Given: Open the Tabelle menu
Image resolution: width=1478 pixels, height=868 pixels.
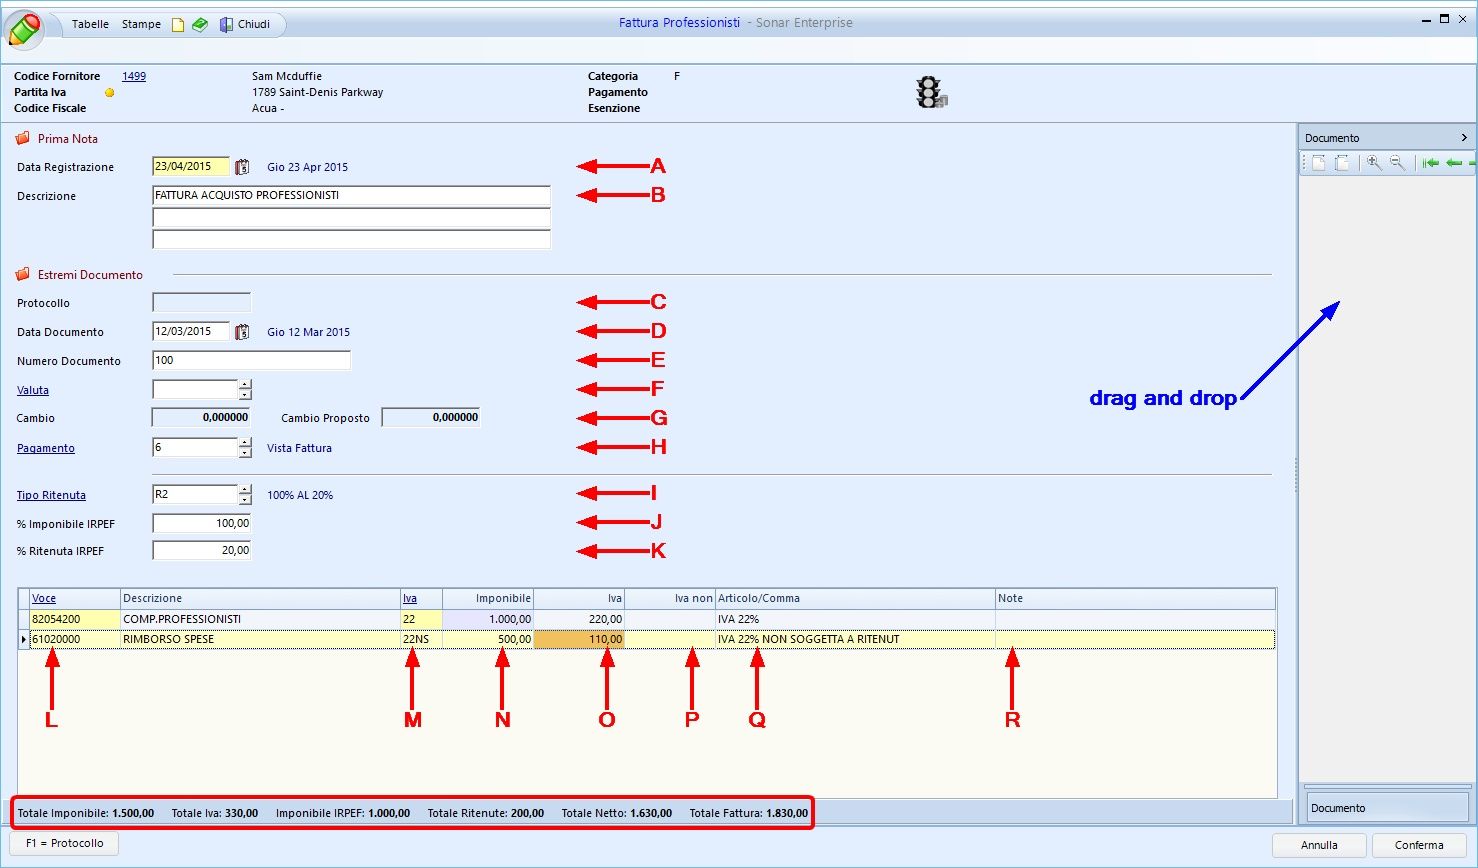Looking at the screenshot, I should [x=90, y=24].
